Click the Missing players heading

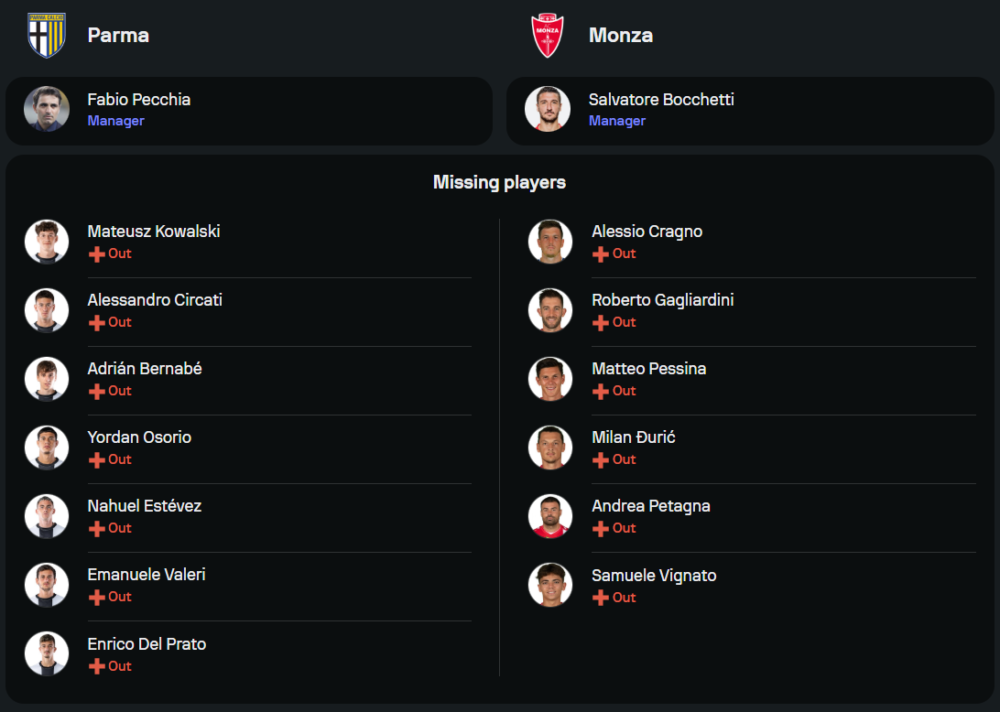[x=499, y=182]
